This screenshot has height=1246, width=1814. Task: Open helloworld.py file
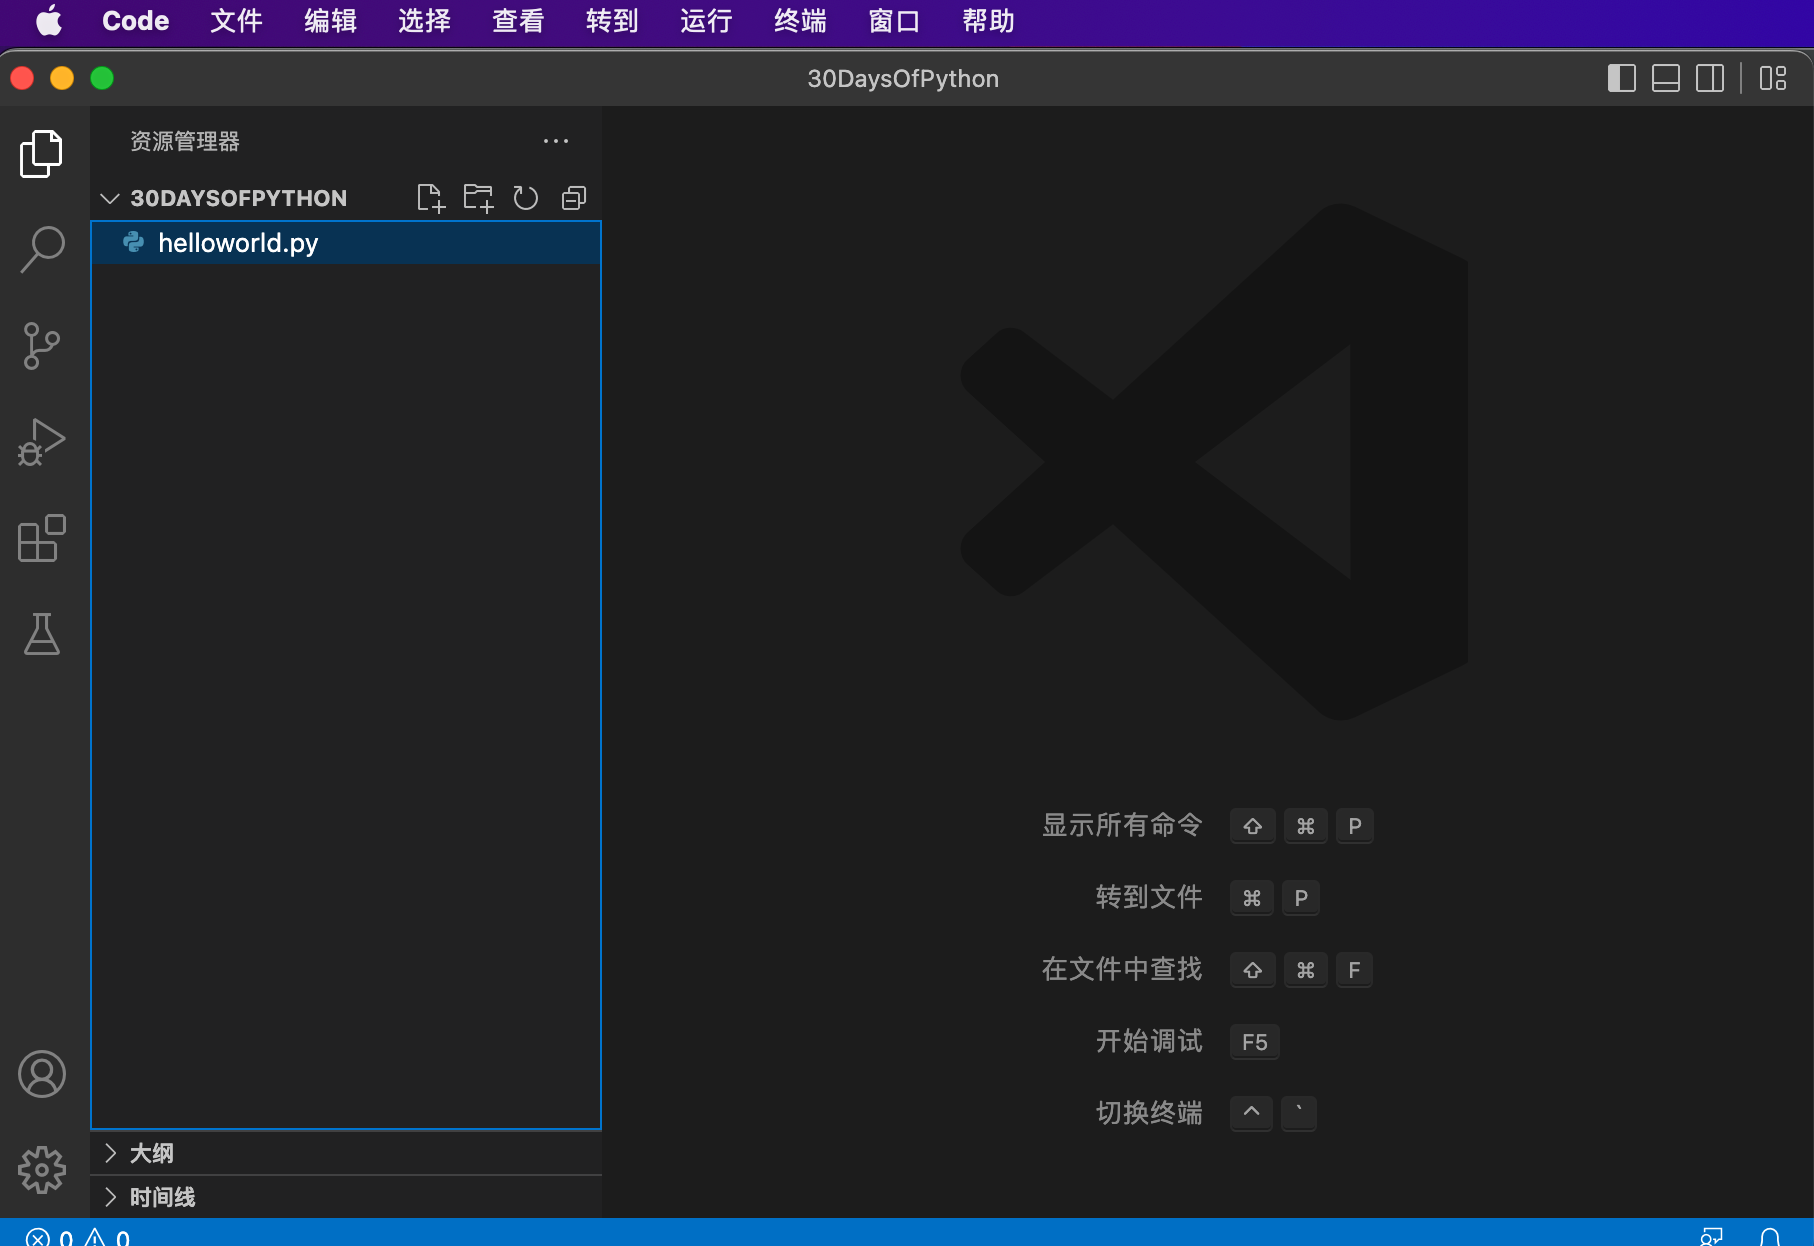point(346,243)
